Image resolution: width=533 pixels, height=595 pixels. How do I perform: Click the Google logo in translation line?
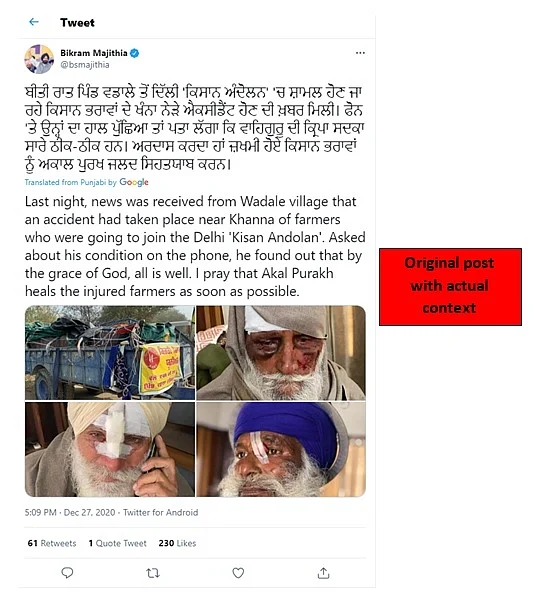click(x=134, y=182)
